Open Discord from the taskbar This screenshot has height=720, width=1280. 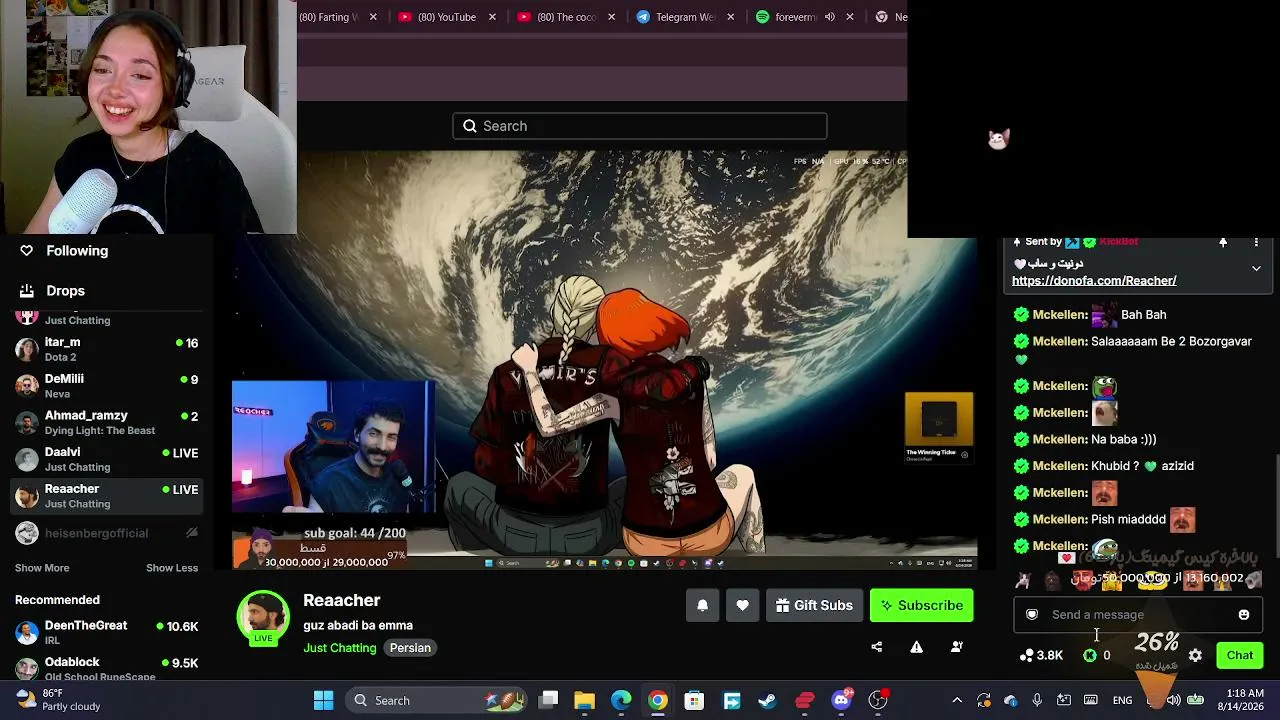842,700
